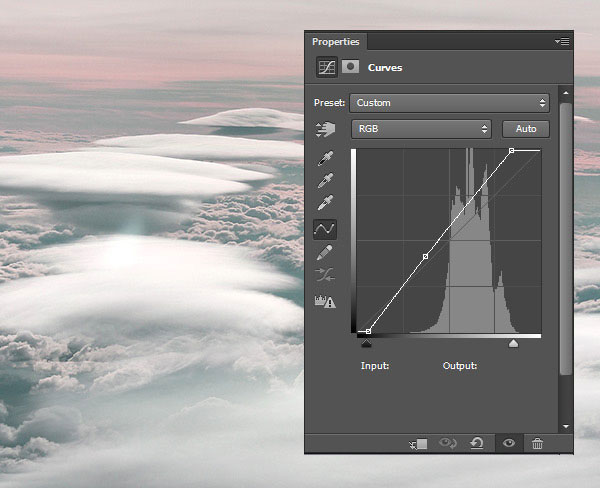Image resolution: width=600 pixels, height=488 pixels.
Task: Select the pencil draw-curve tool
Action: point(325,253)
